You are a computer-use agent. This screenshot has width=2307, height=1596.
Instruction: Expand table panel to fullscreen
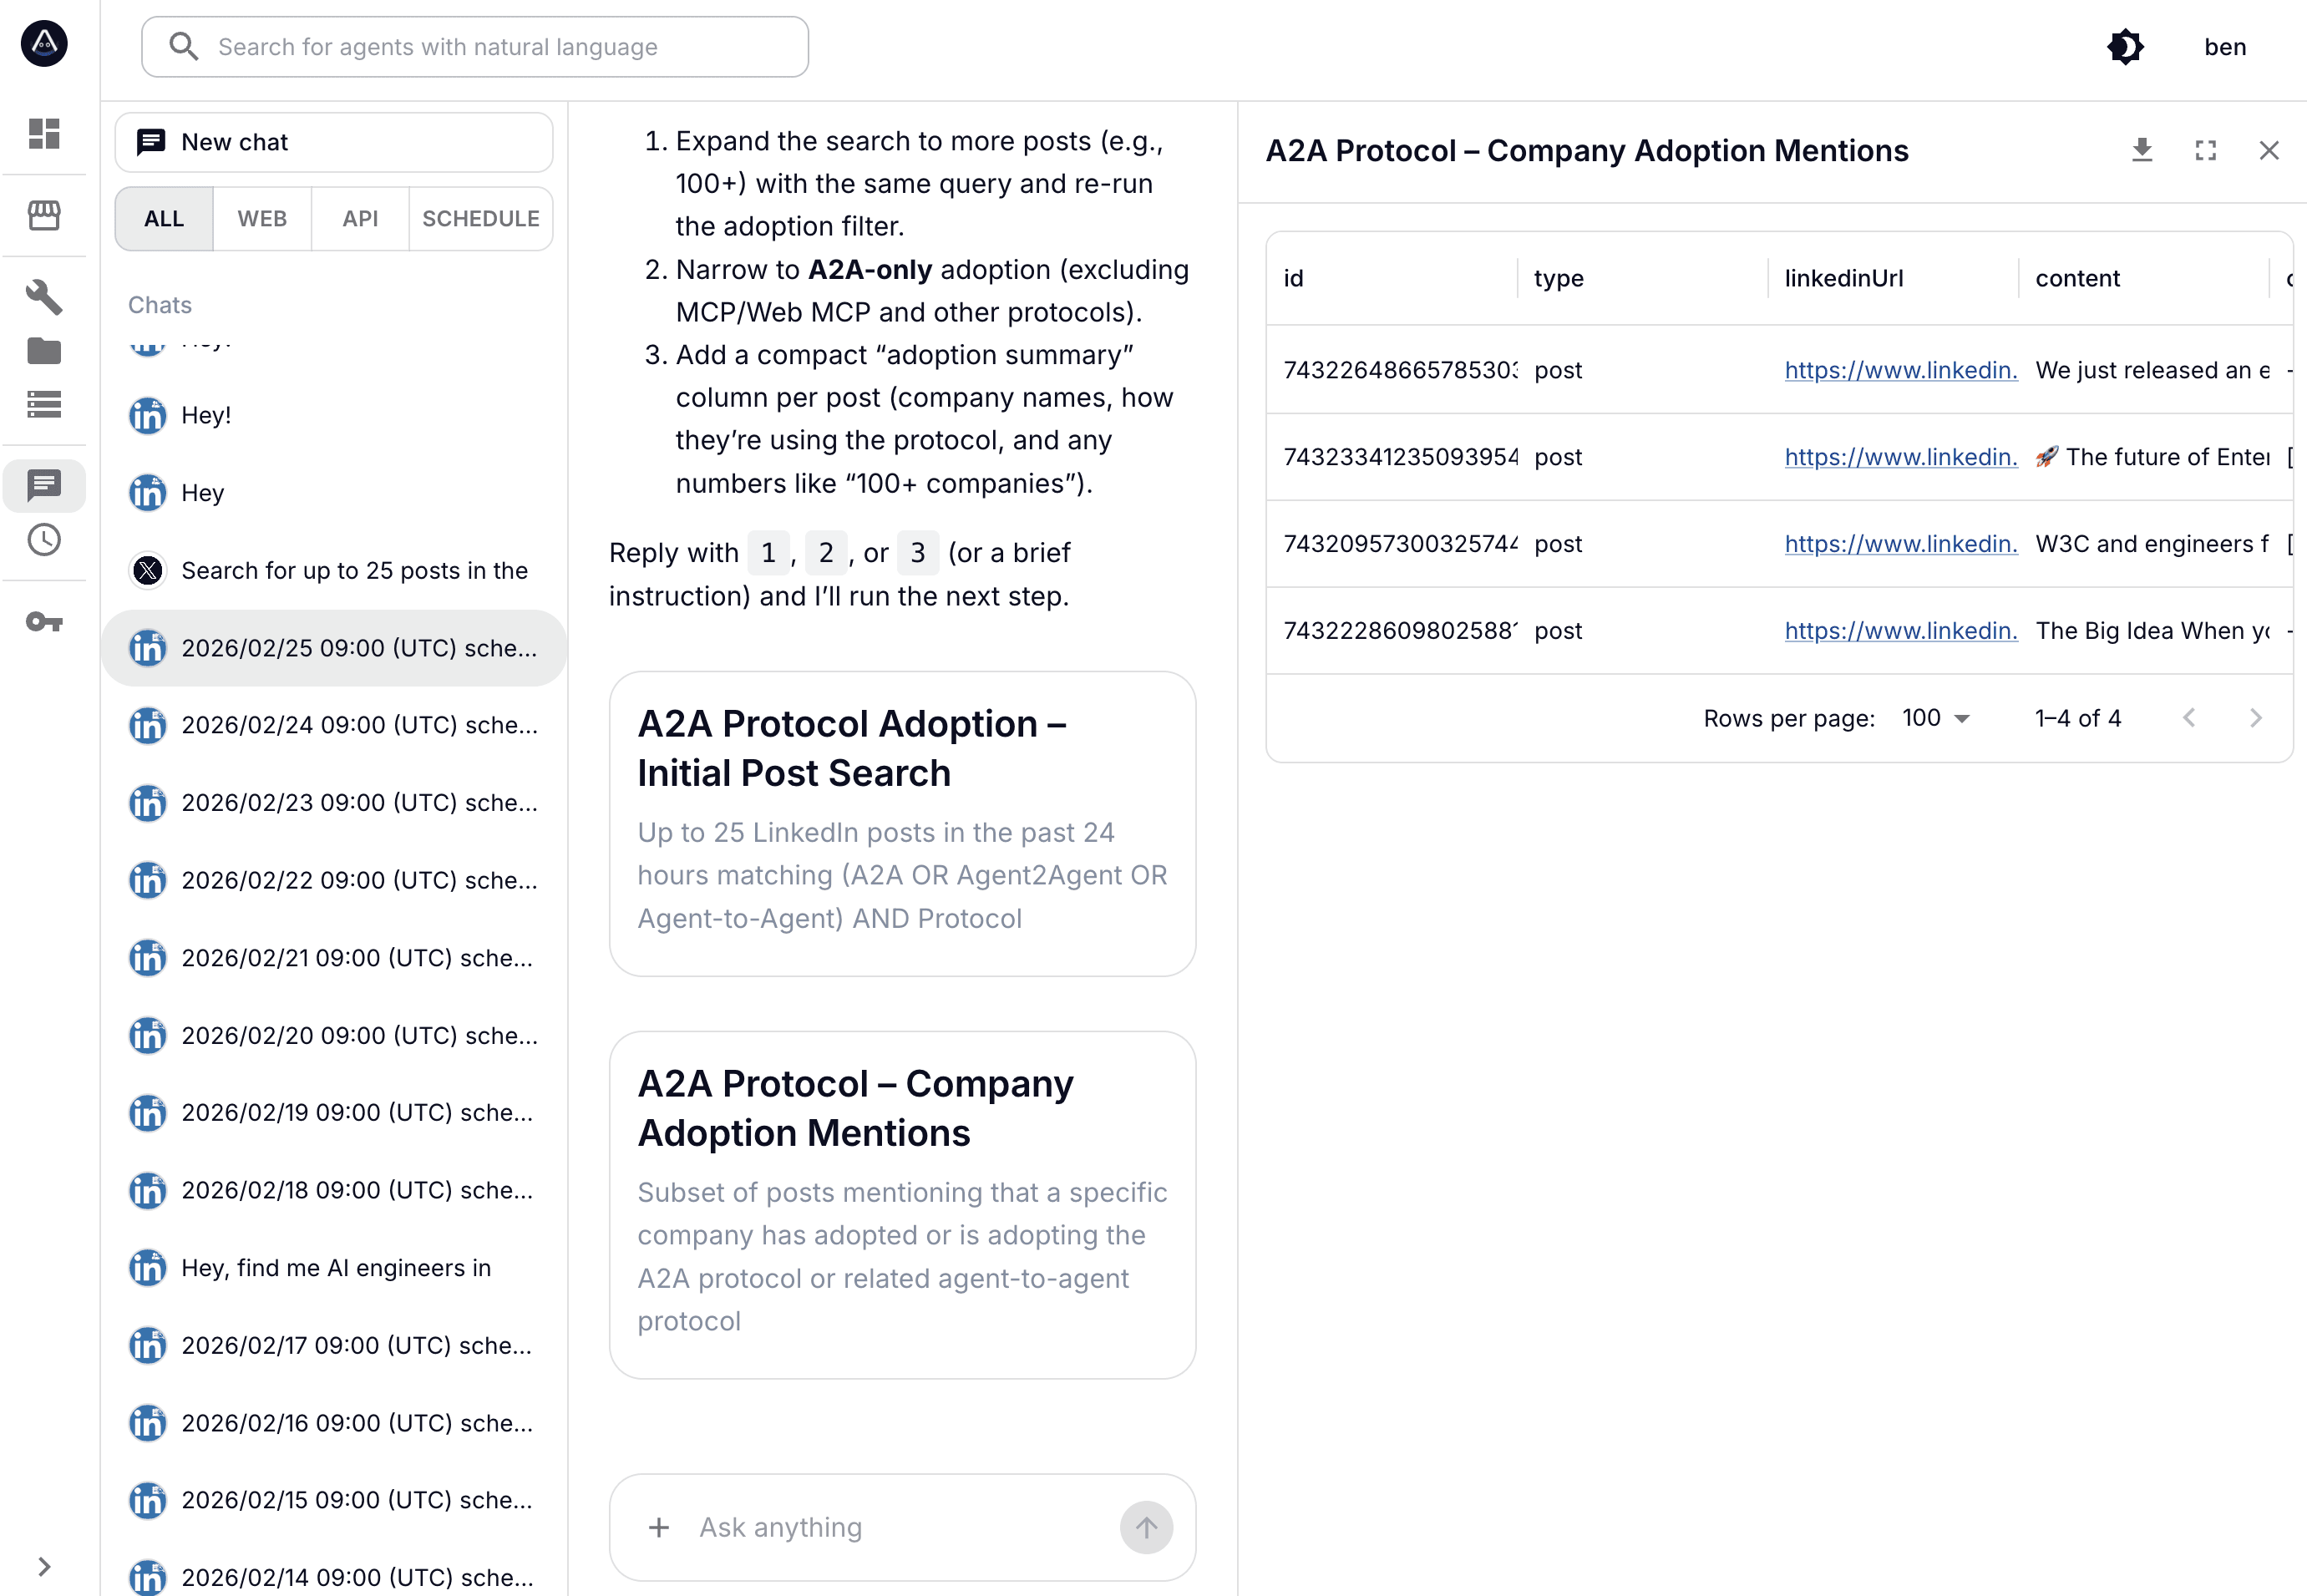pos(2205,150)
